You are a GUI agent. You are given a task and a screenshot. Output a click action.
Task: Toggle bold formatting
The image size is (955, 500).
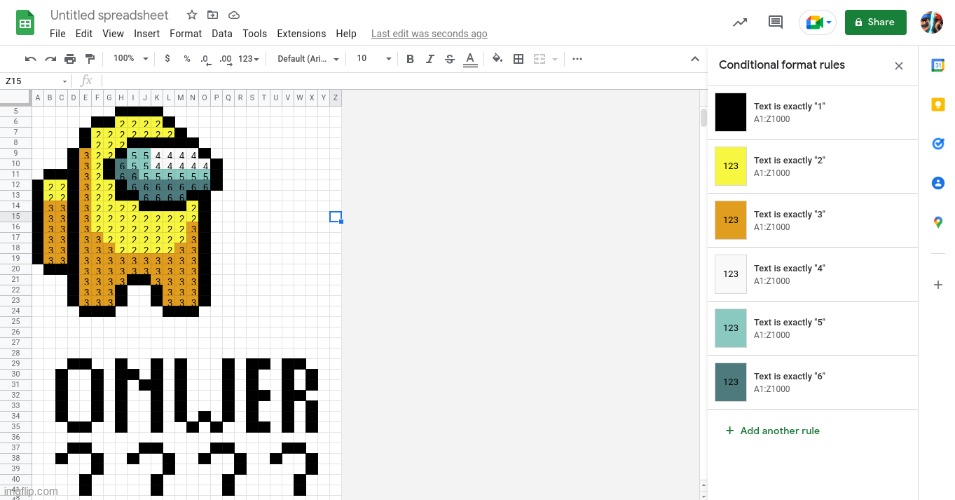[410, 59]
